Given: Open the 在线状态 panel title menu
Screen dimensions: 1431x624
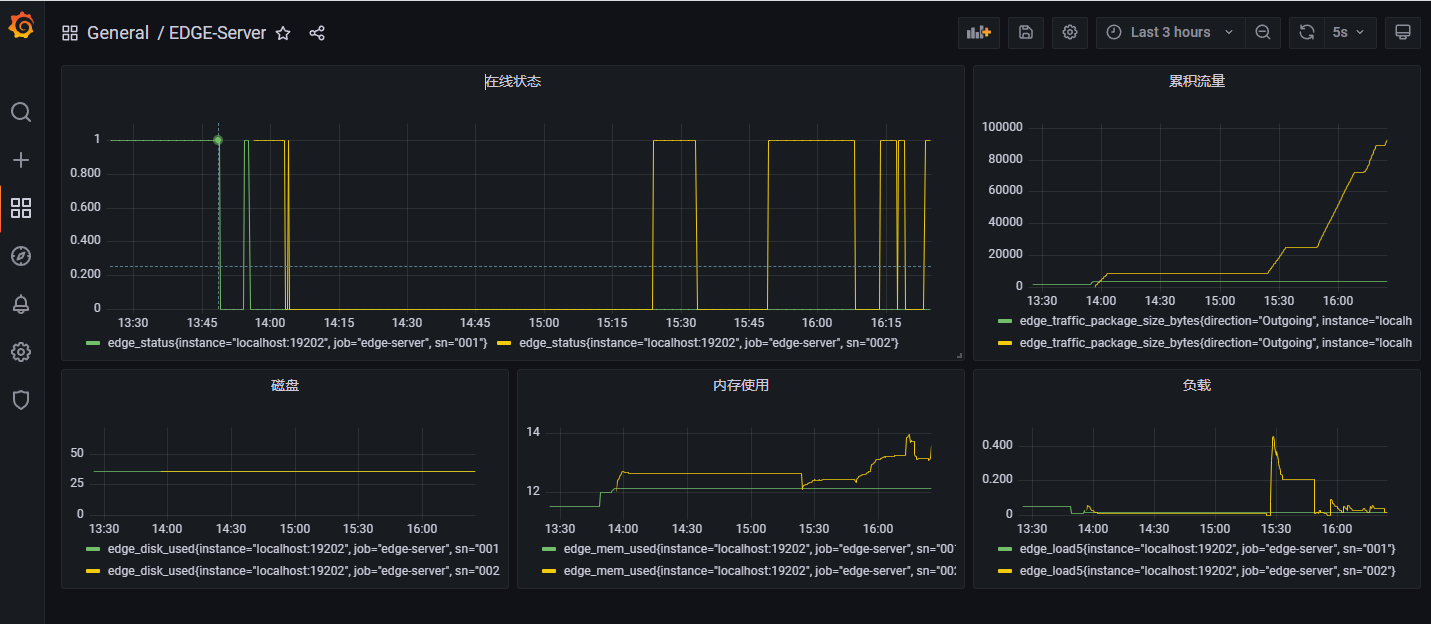Looking at the screenshot, I should pyautogui.click(x=513, y=81).
